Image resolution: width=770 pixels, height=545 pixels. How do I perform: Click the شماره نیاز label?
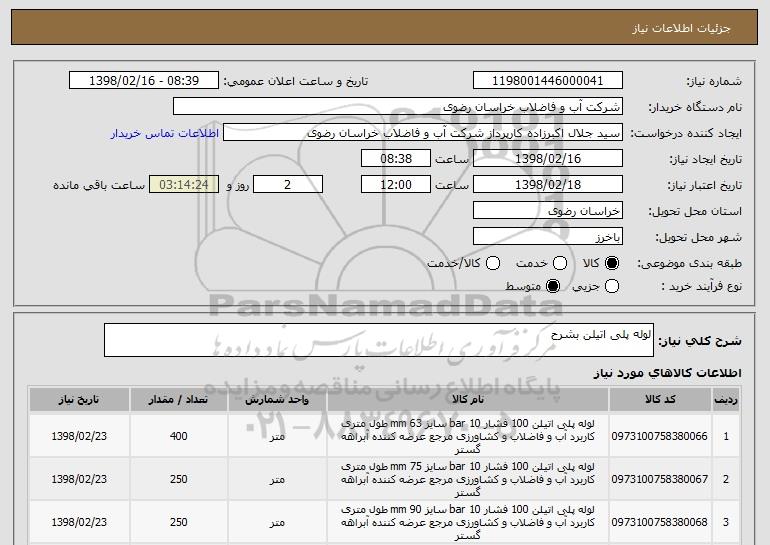pos(714,81)
